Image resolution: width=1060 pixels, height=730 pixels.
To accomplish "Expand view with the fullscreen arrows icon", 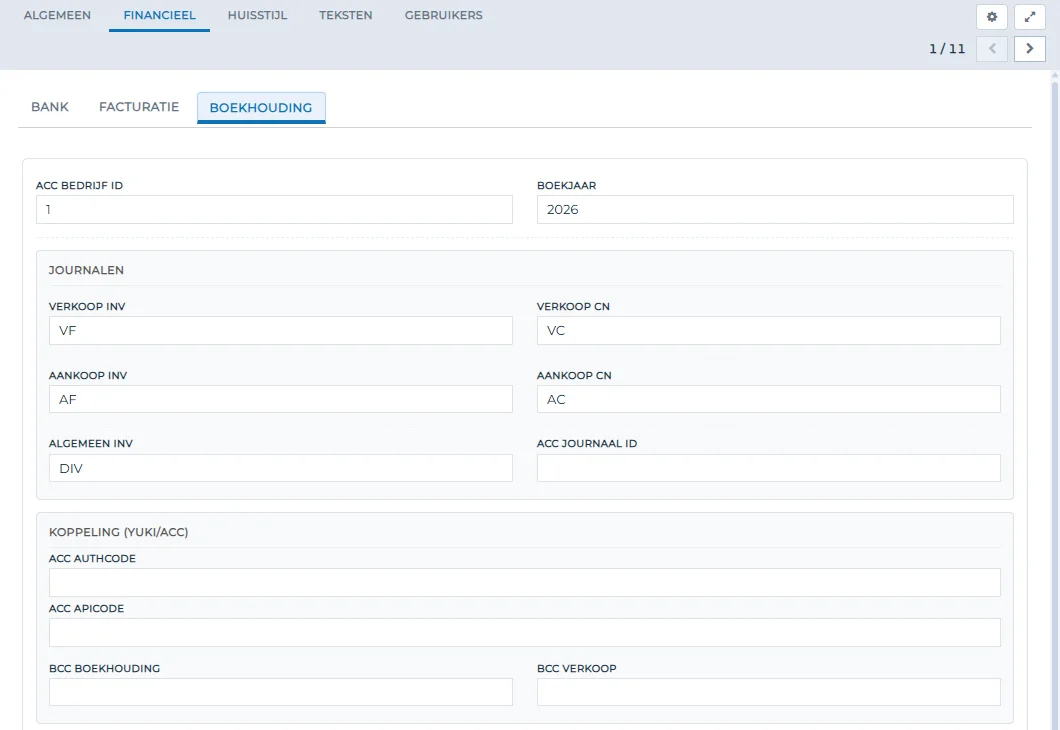I will 1030,17.
